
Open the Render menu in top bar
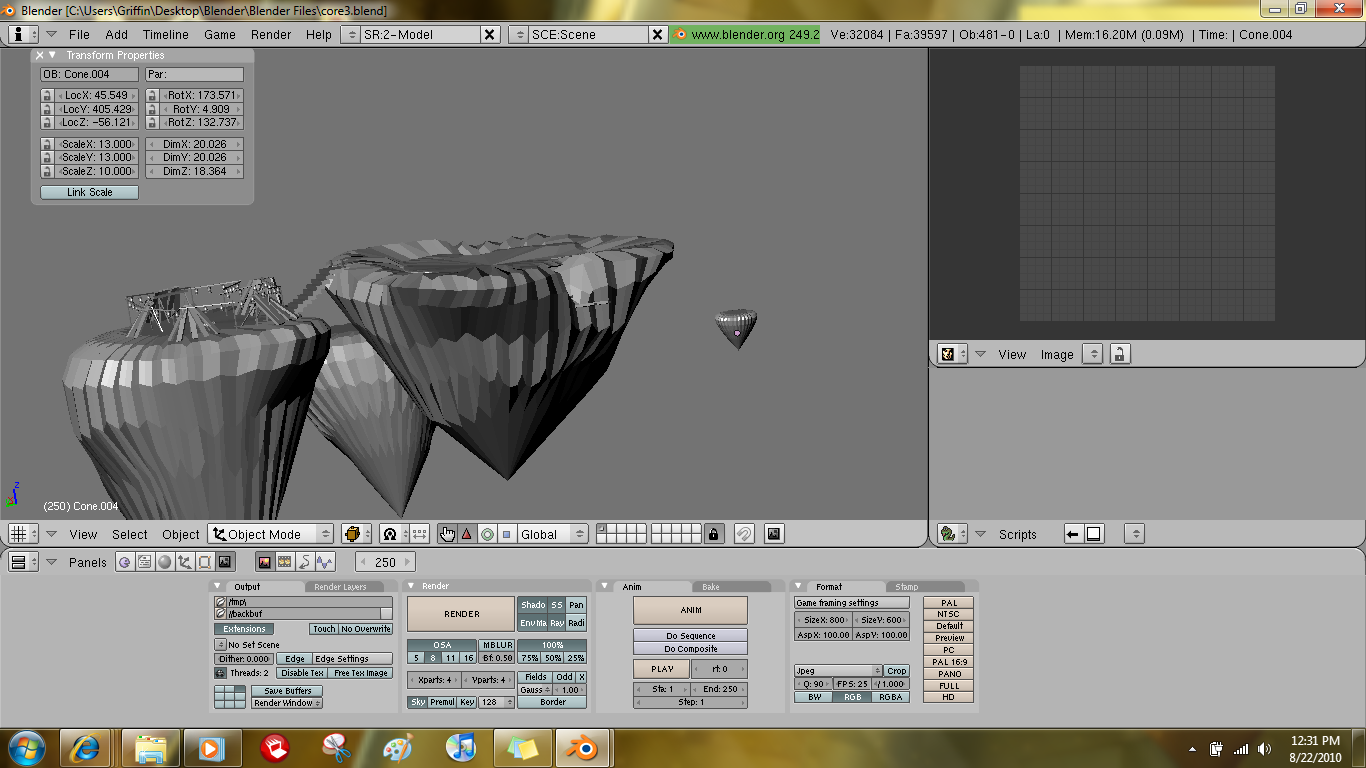pyautogui.click(x=271, y=34)
